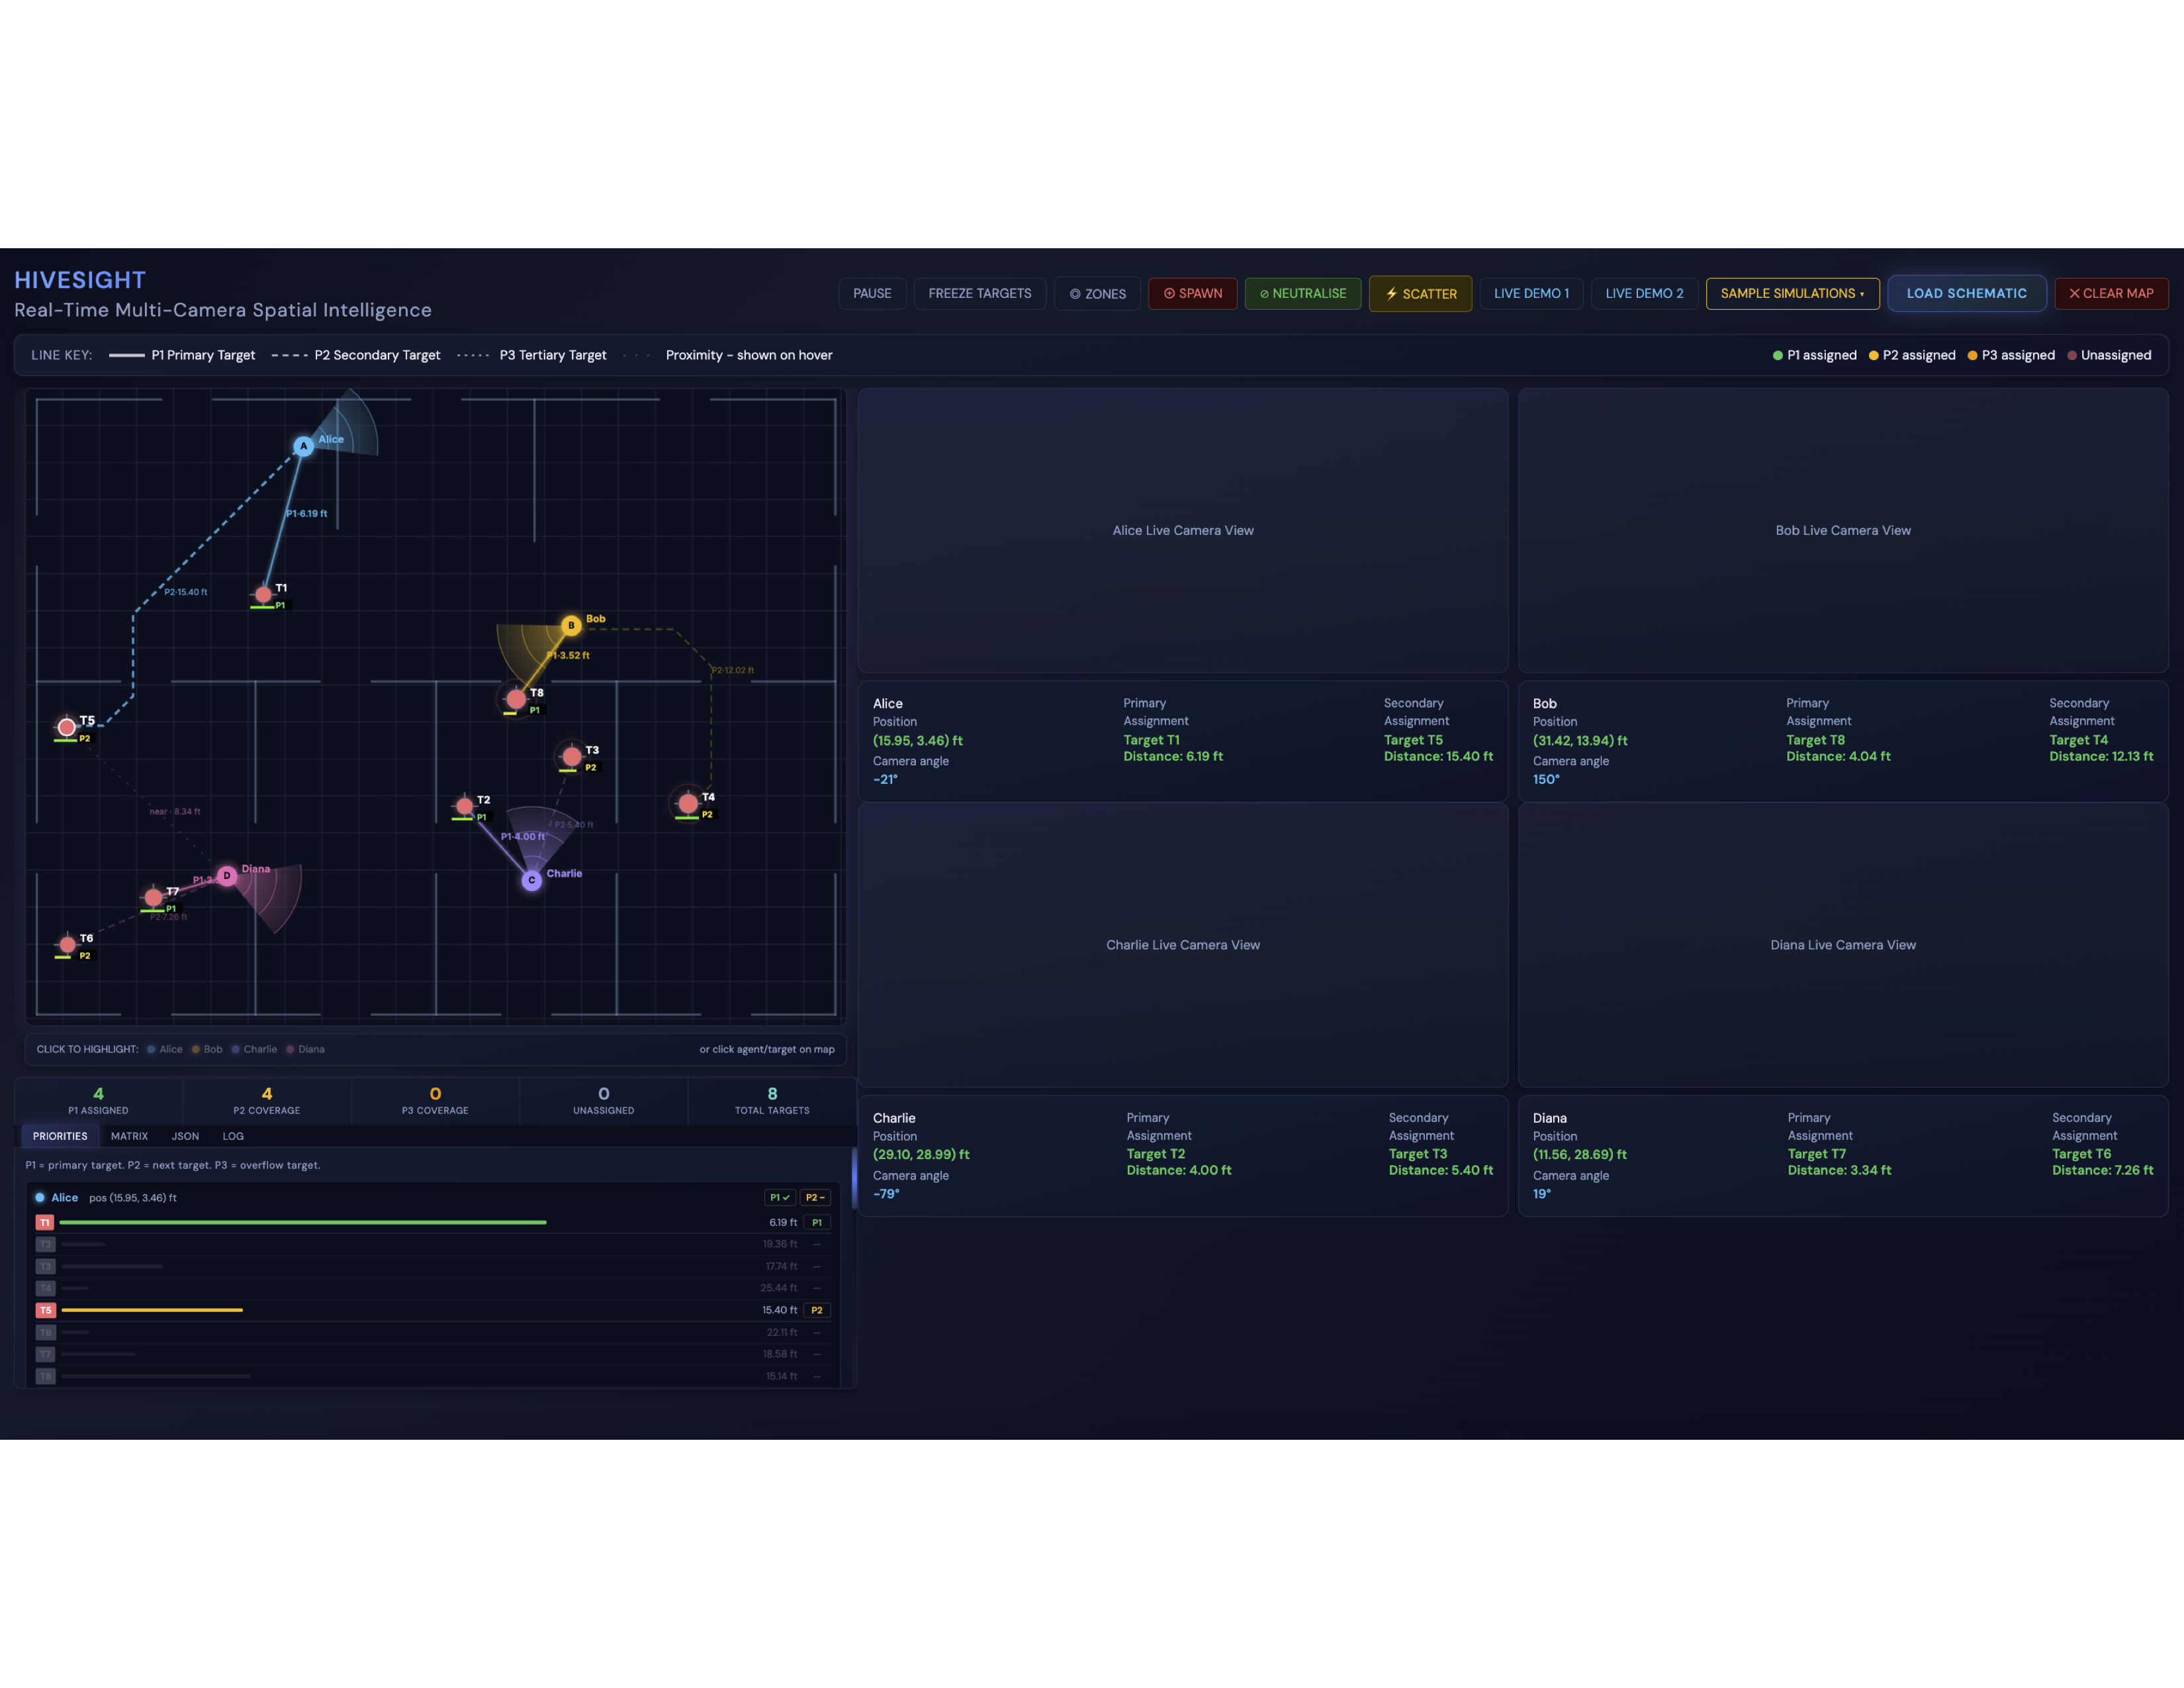
Task: Open the JSON tab
Action: click(x=185, y=1136)
